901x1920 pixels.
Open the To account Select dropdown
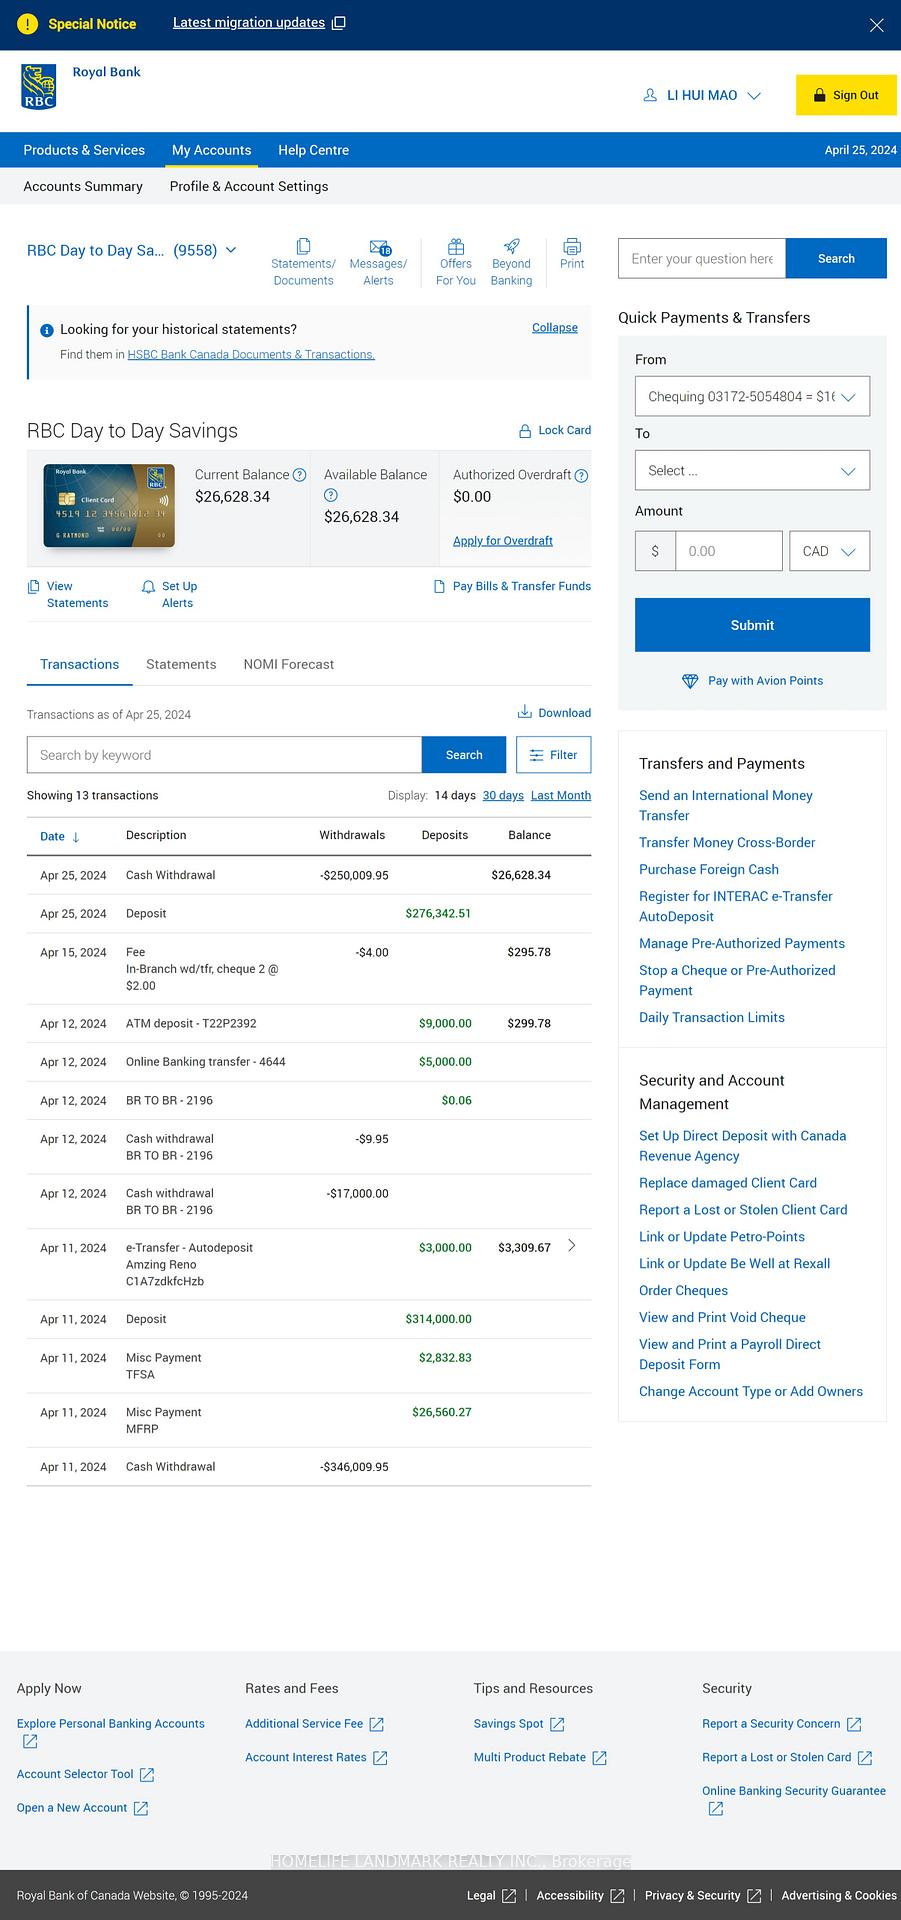pos(752,470)
